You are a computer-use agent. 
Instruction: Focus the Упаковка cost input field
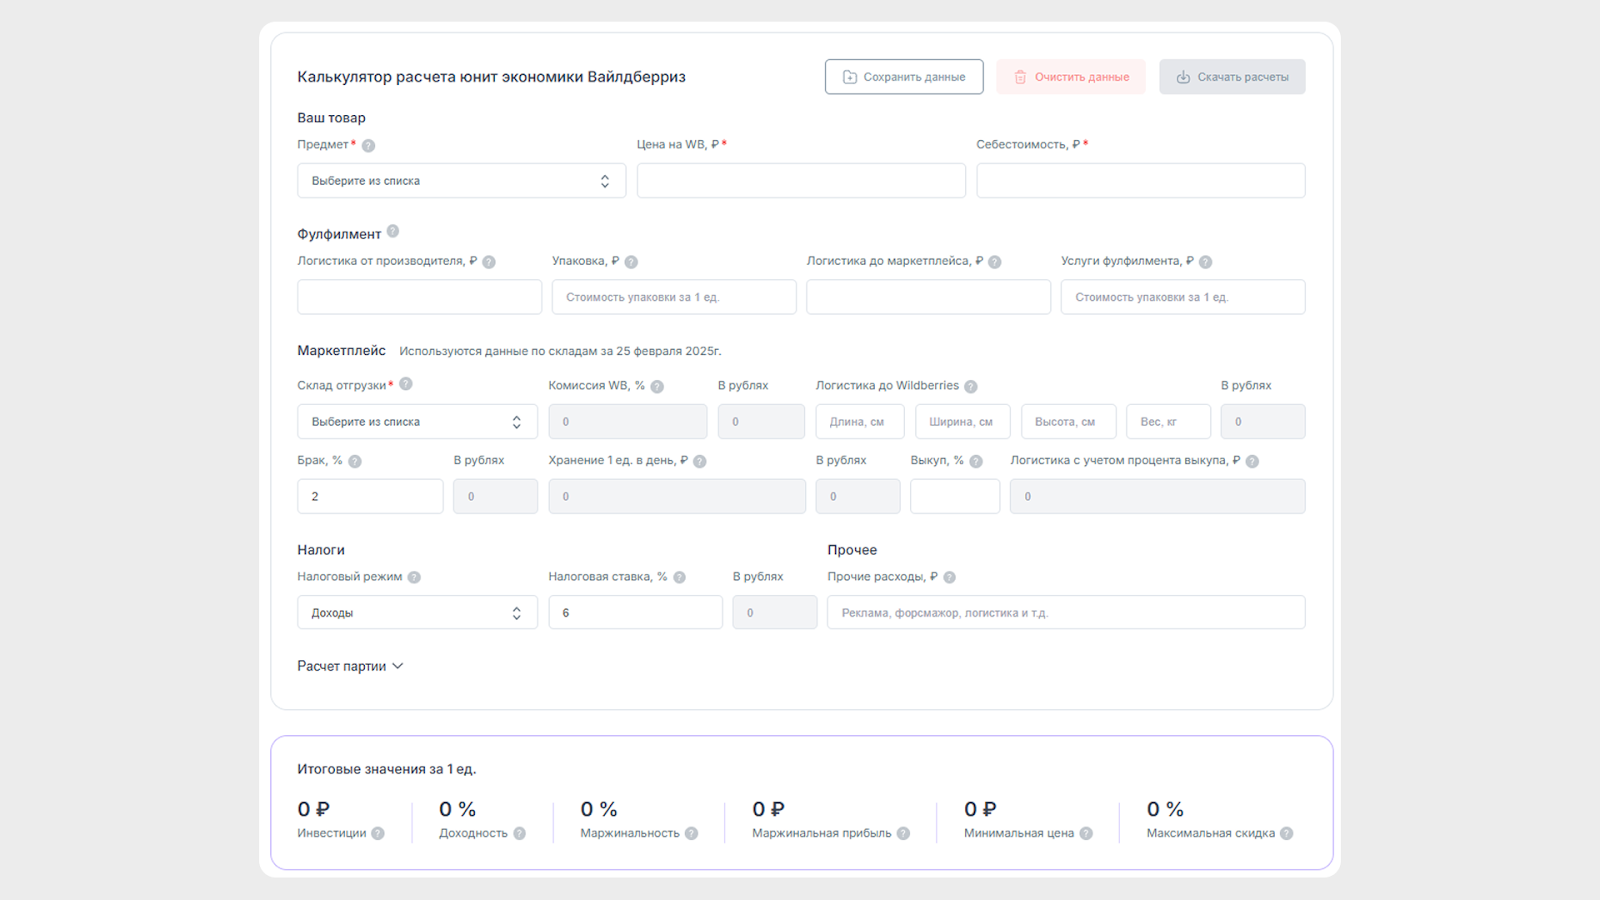(x=674, y=297)
